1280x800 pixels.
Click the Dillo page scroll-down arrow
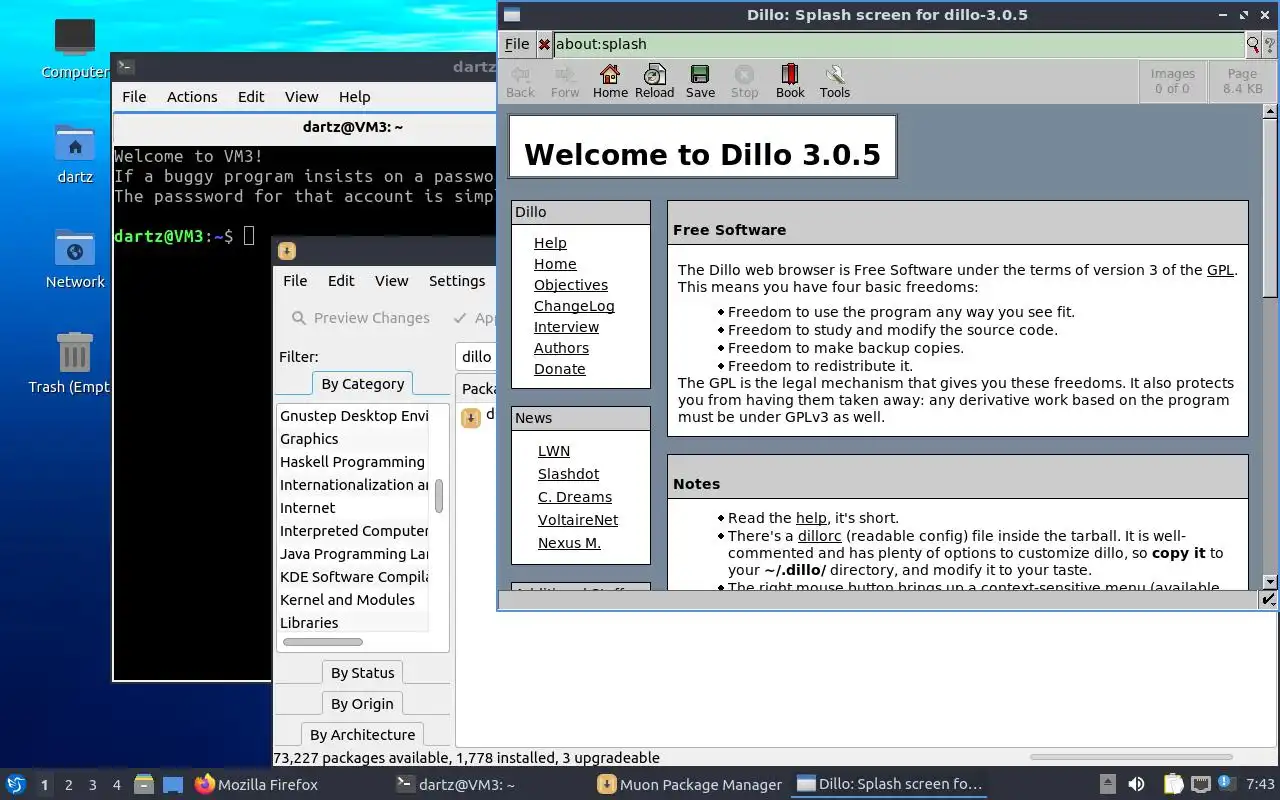pos(1270,582)
